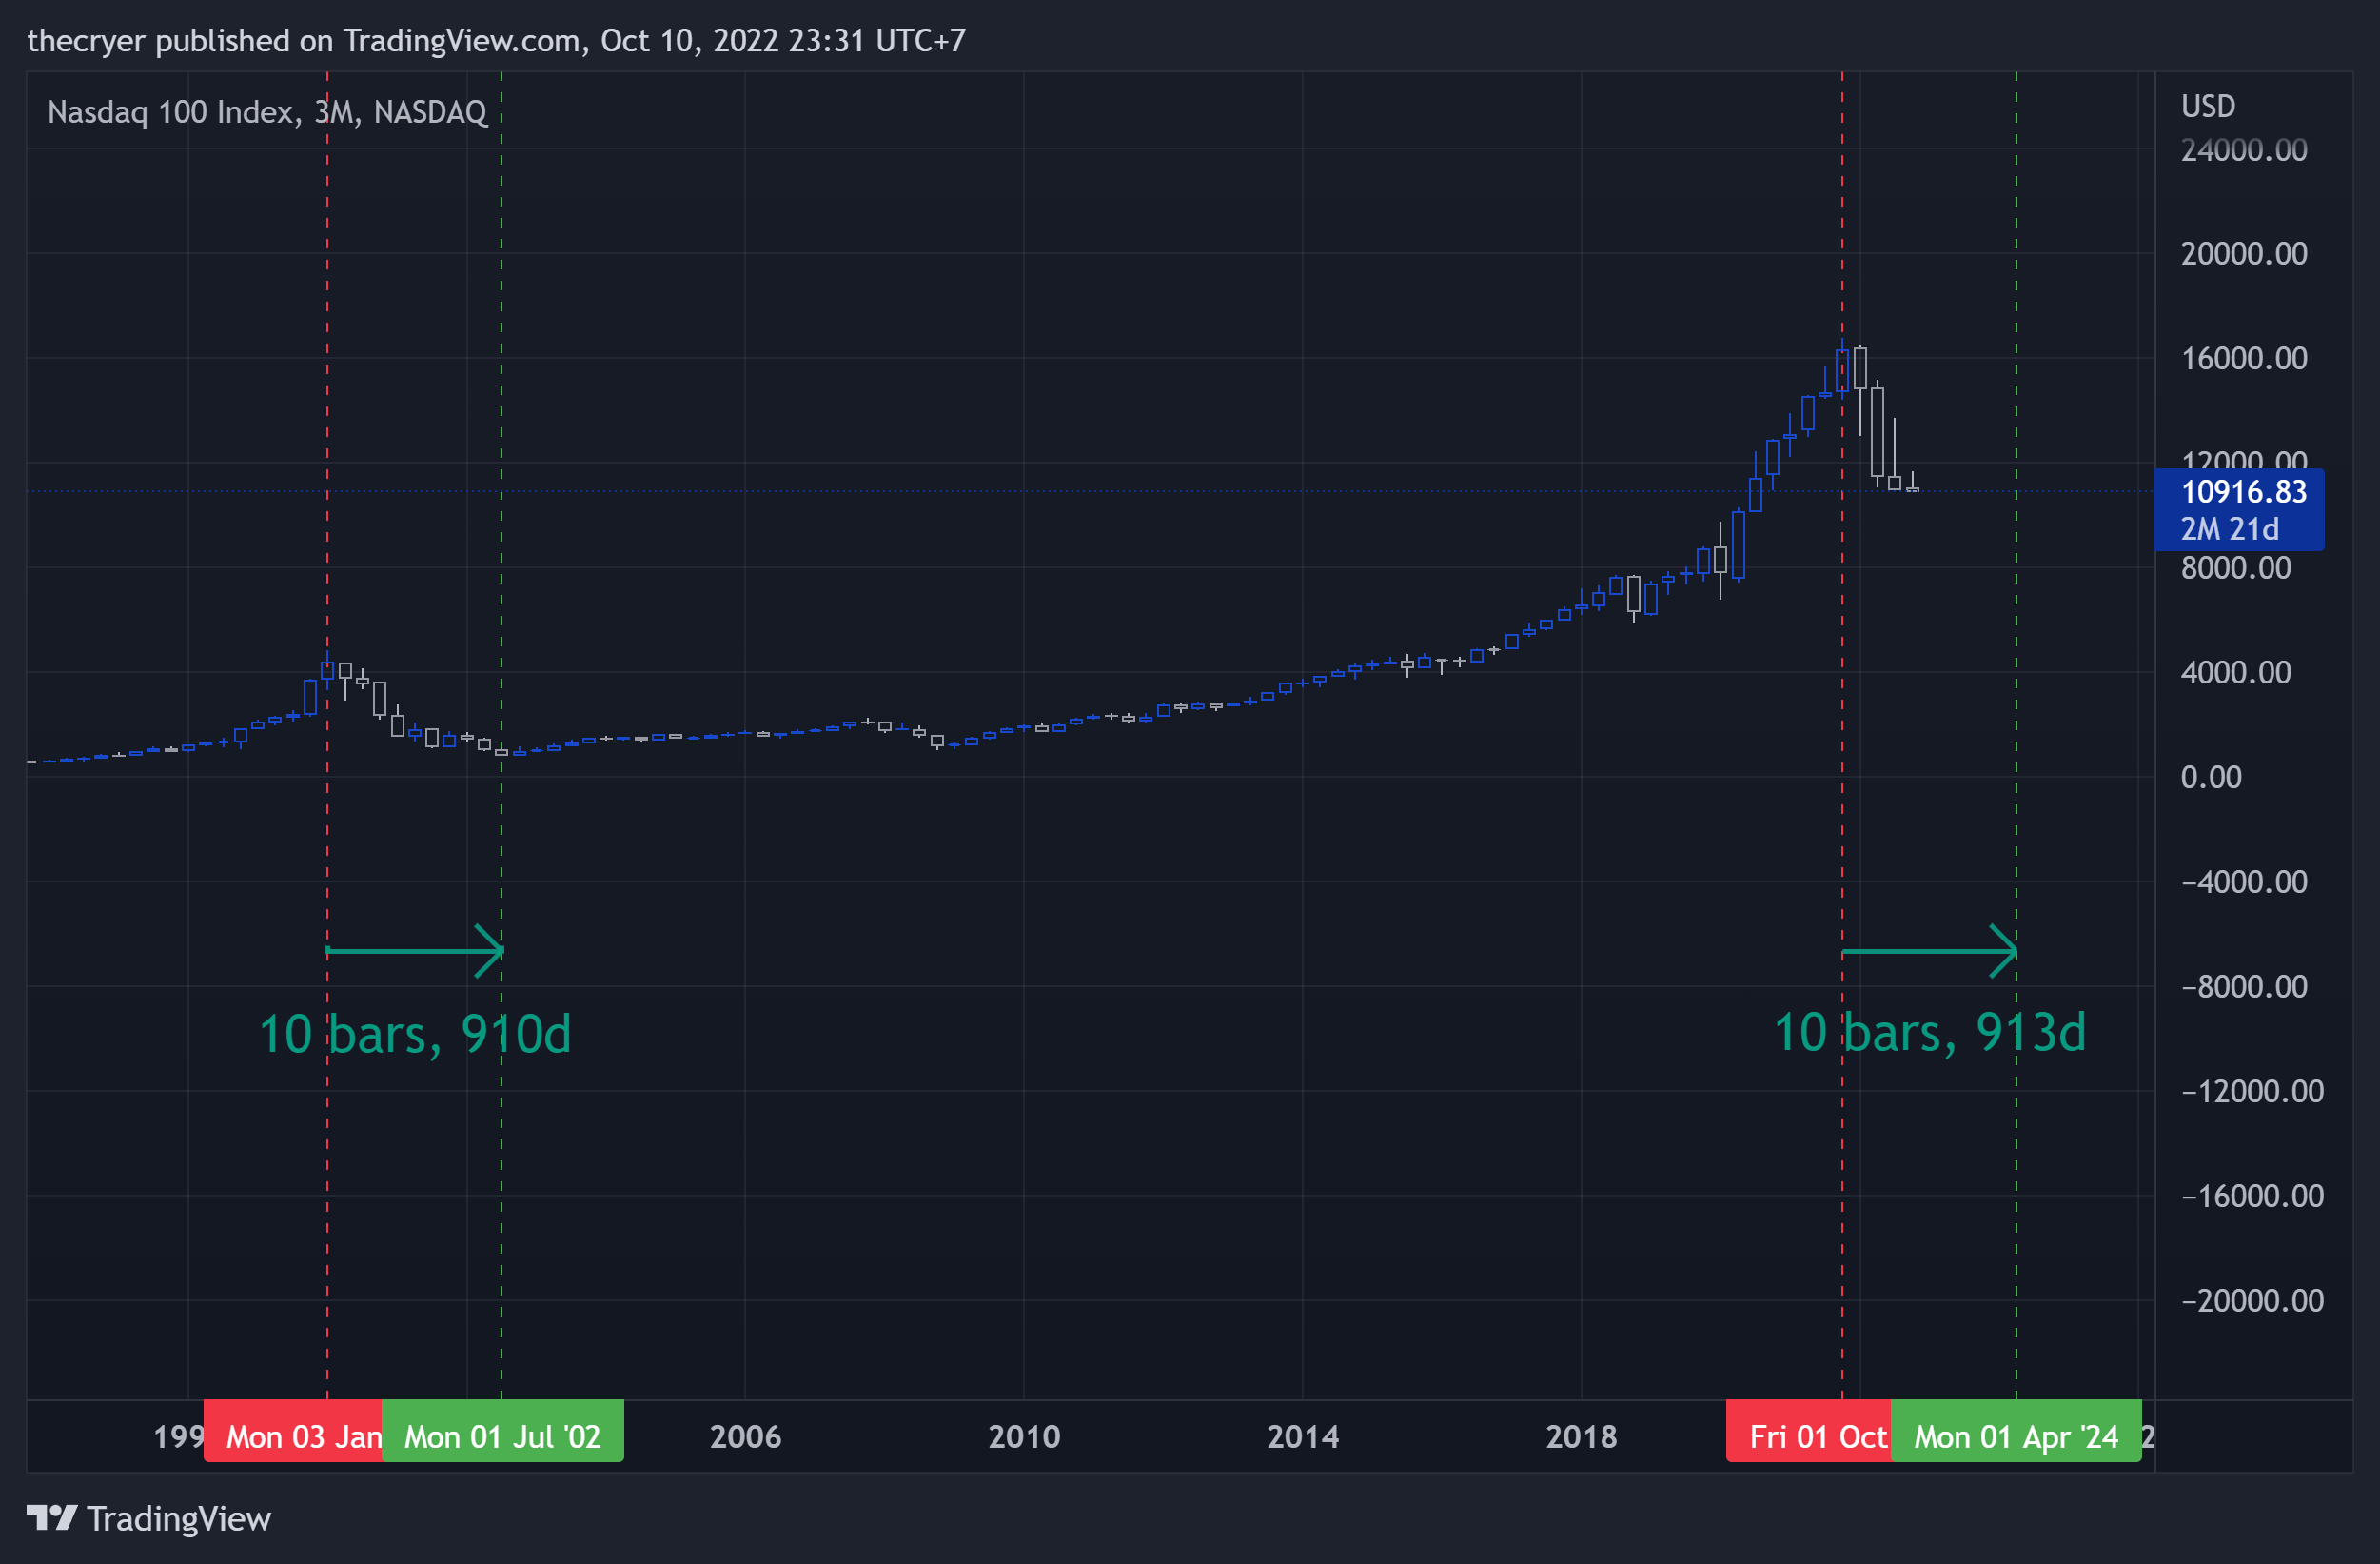Click the 16000.00 price axis value
The image size is (2380, 1564).
(x=2244, y=358)
